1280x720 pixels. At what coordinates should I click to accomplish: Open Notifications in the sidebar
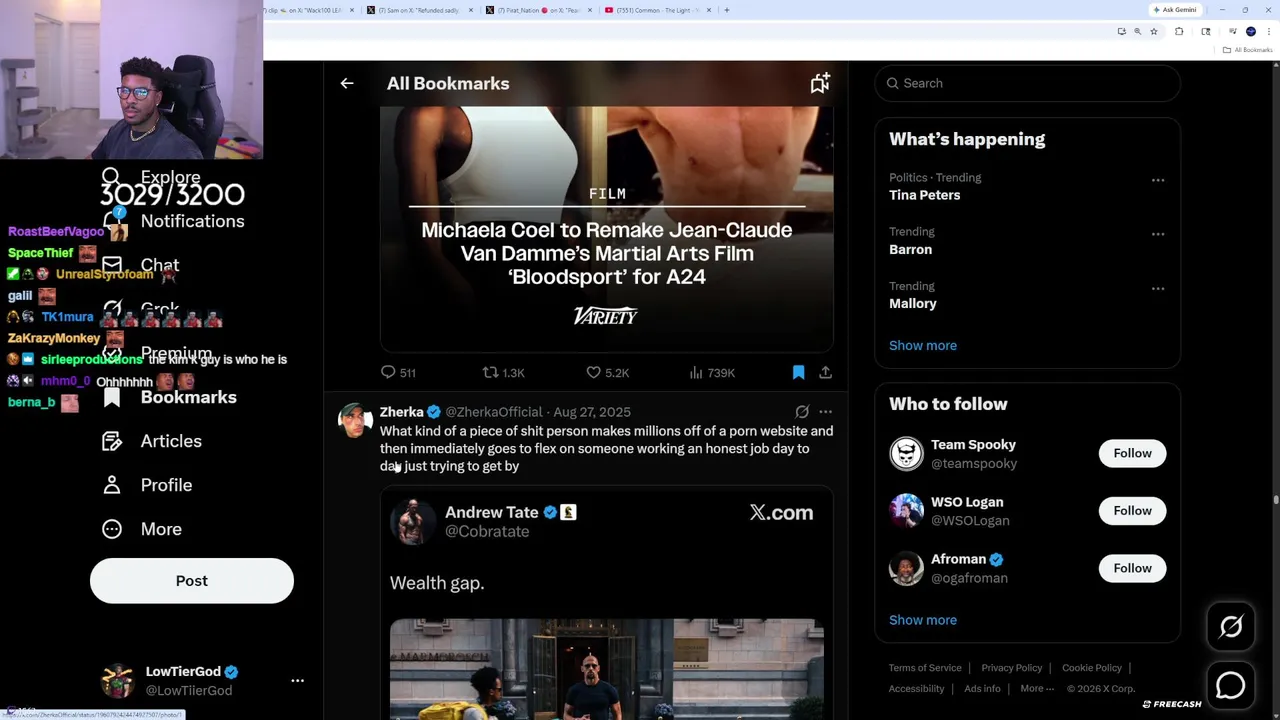pyautogui.click(x=192, y=221)
